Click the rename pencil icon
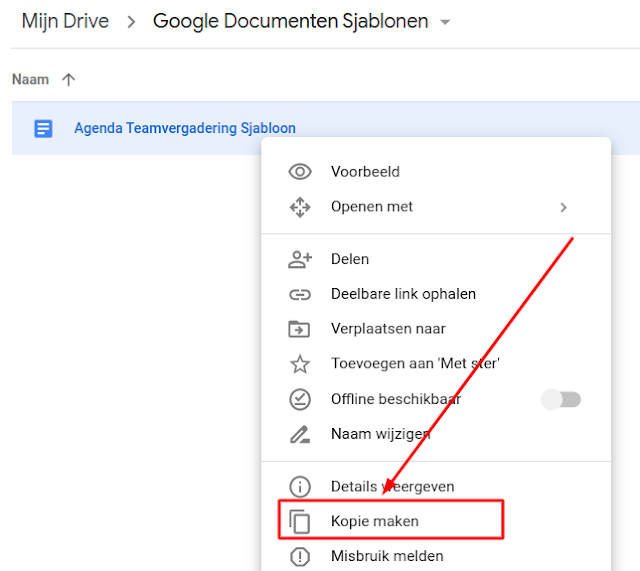640x571 pixels. (x=300, y=434)
